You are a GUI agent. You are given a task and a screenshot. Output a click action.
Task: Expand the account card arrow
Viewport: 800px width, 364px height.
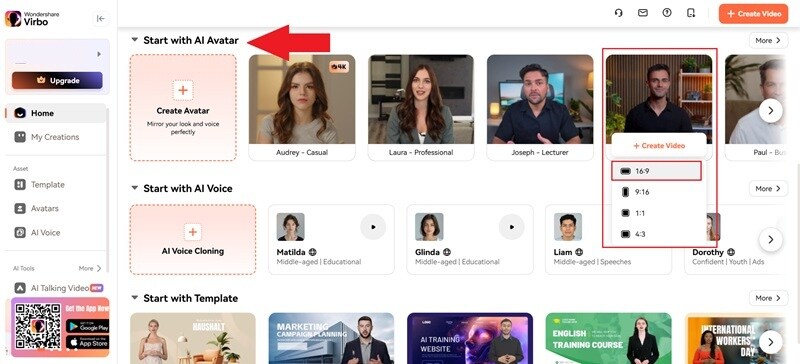click(99, 54)
